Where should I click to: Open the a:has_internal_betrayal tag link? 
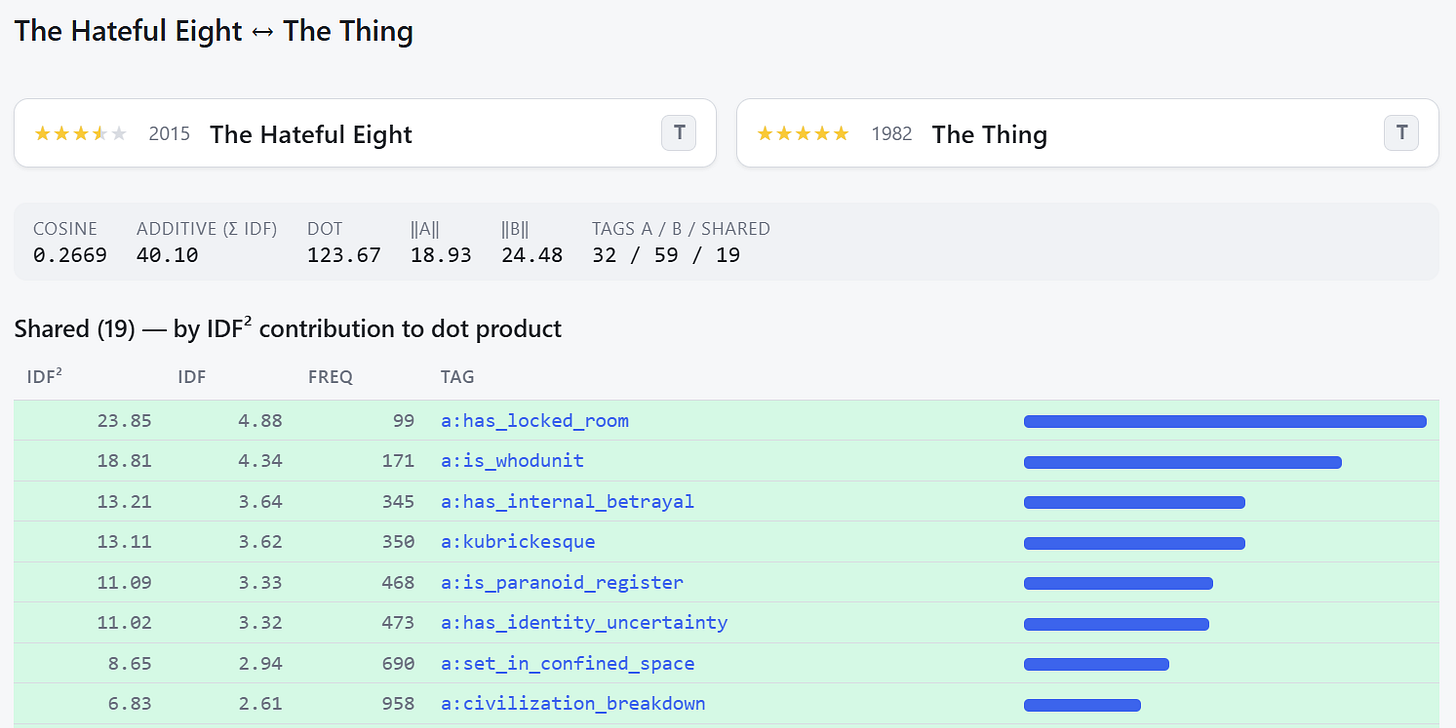[x=567, y=501]
